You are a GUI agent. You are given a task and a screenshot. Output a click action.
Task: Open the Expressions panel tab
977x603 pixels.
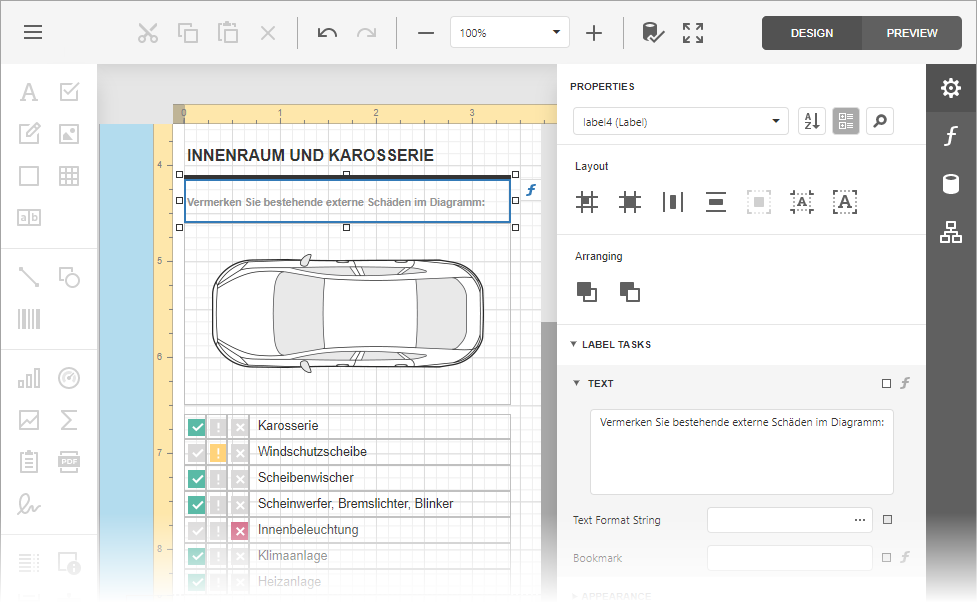click(951, 136)
